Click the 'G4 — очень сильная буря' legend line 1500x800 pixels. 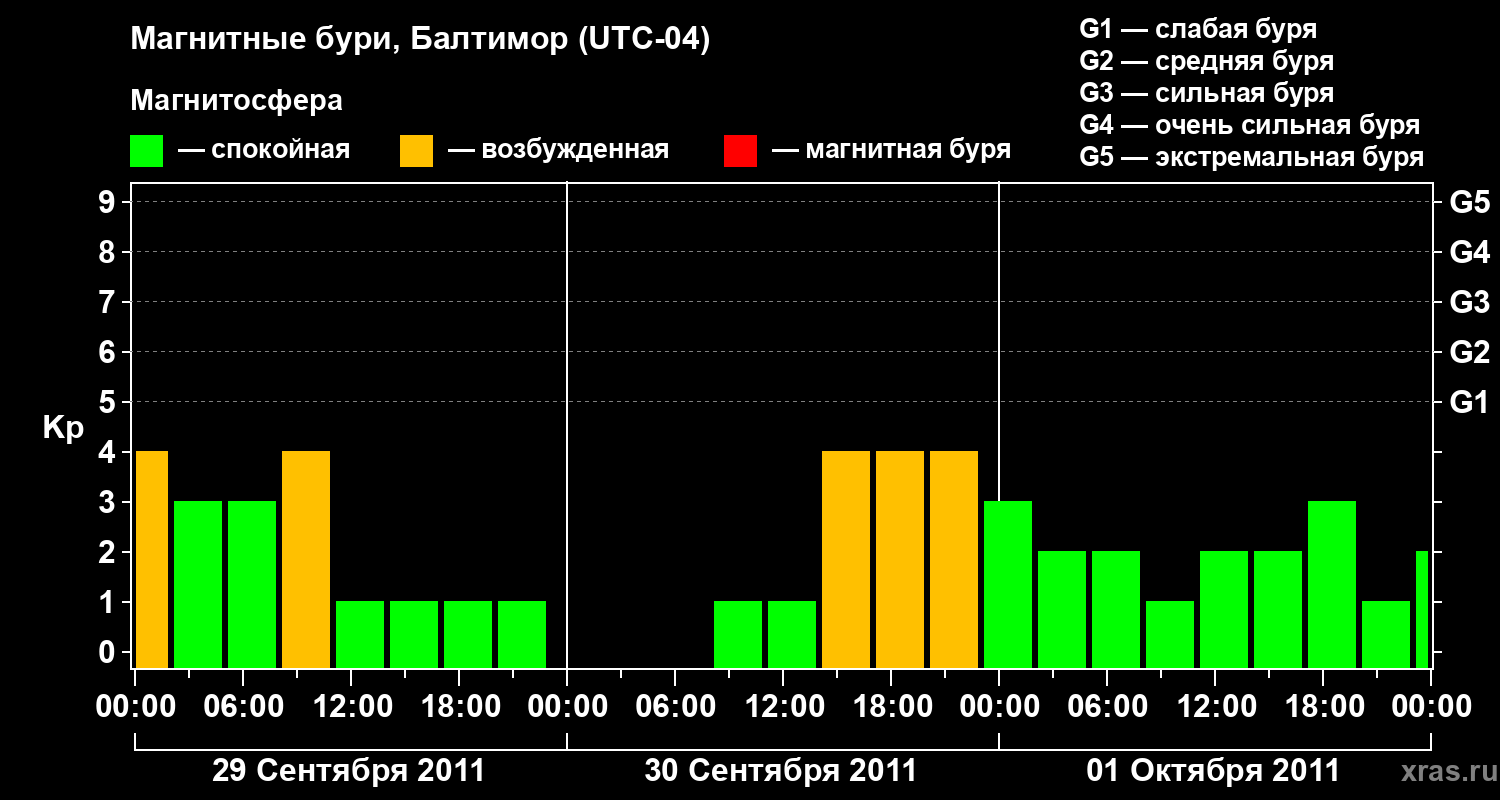1250,125
